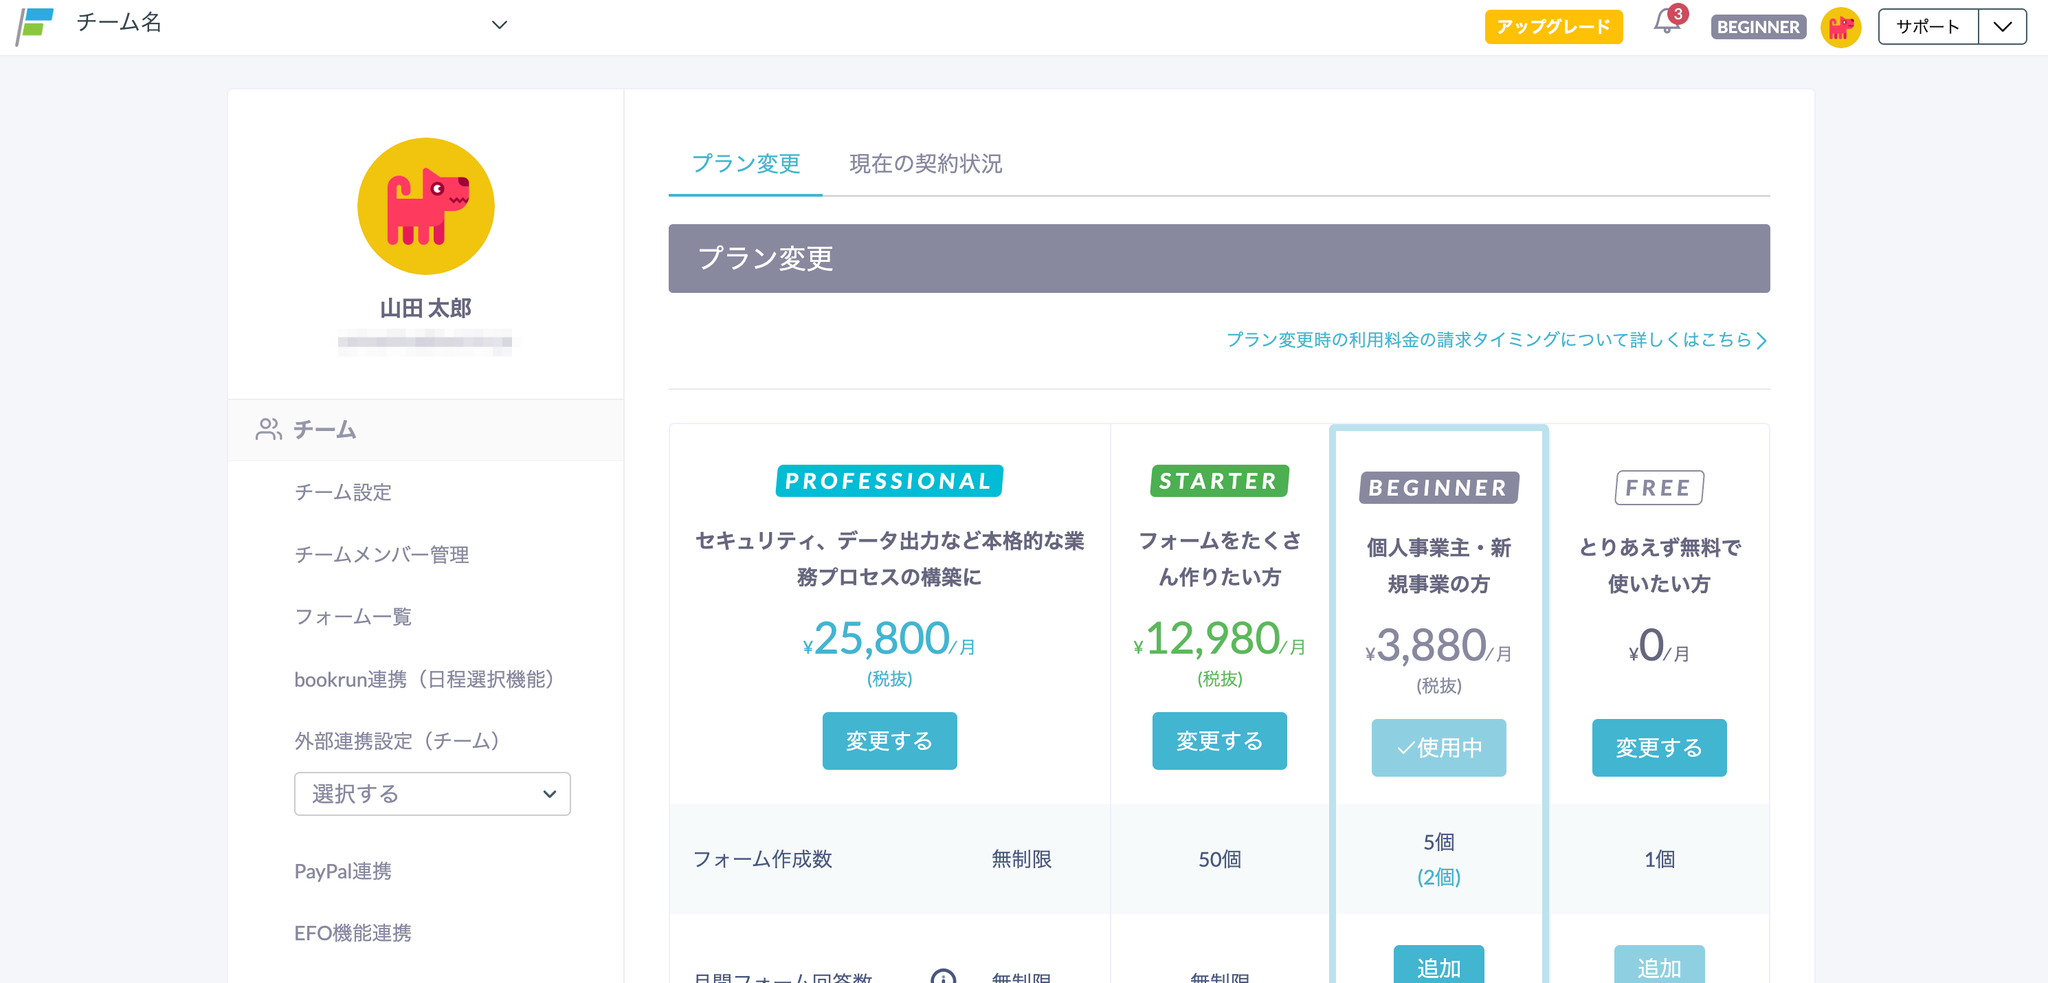Open the サポート dropdown arrow
Screen dimensions: 2048x983
(2002, 27)
